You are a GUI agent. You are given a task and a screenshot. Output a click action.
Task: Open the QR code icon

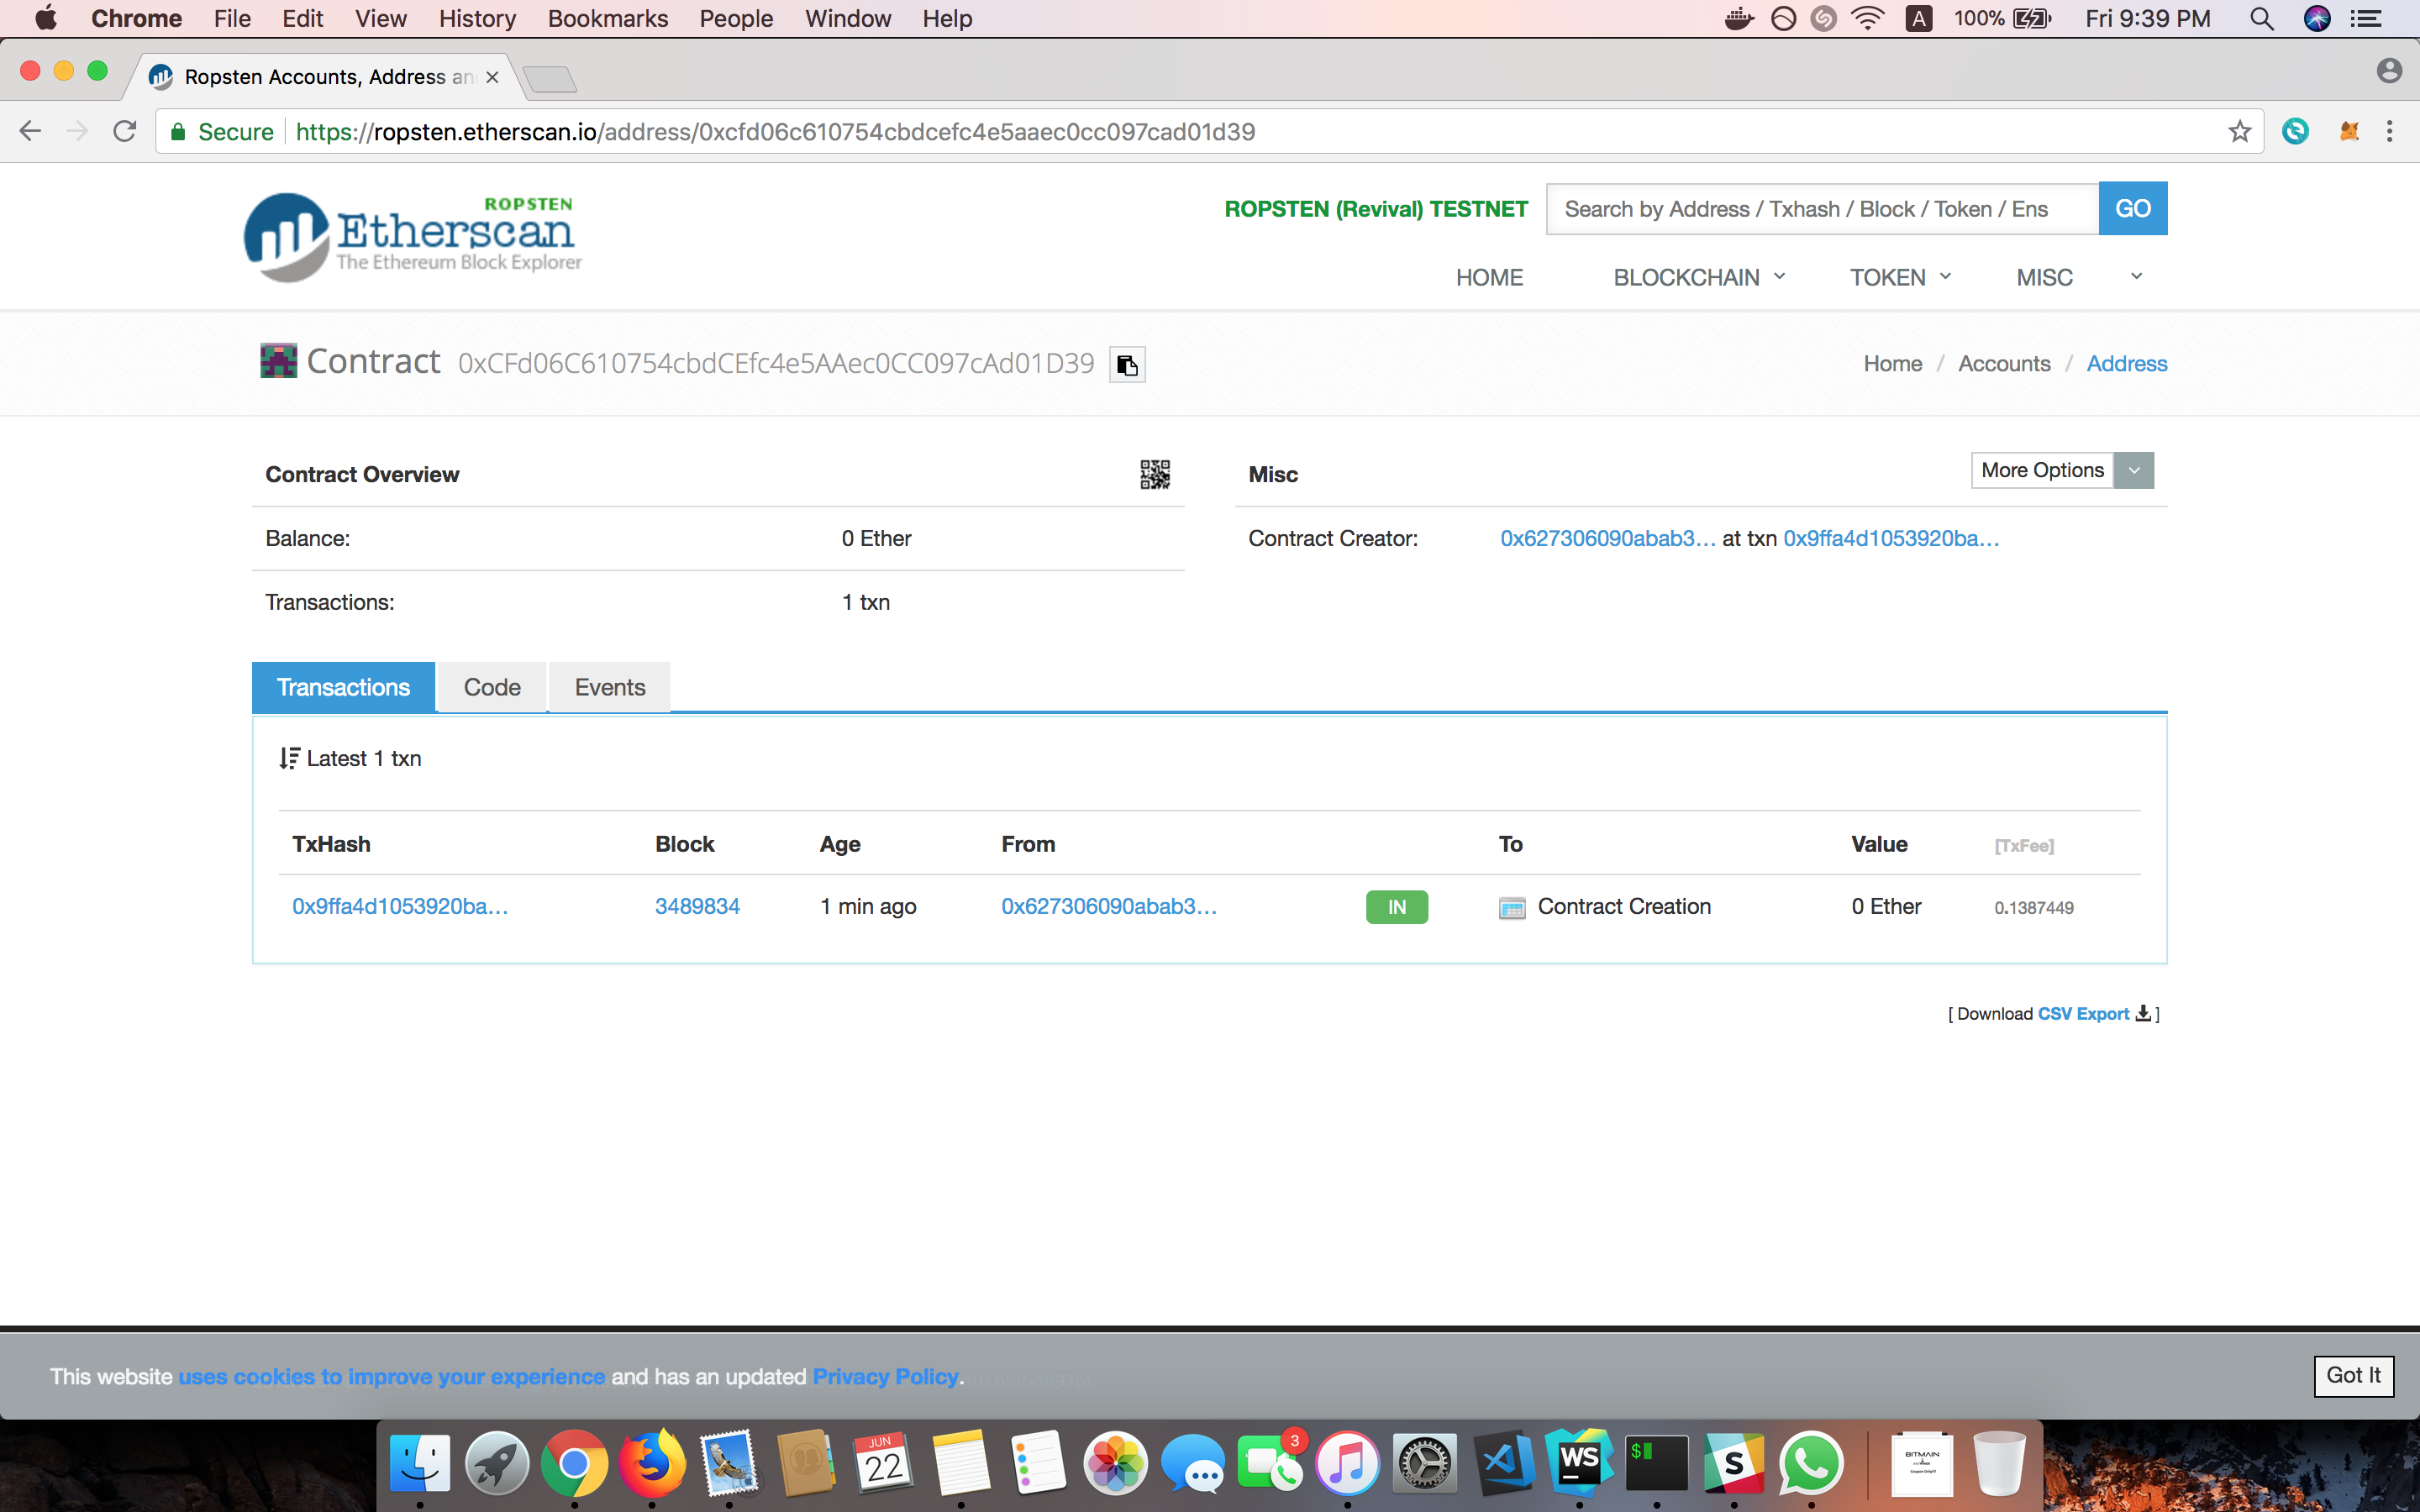pos(1154,474)
